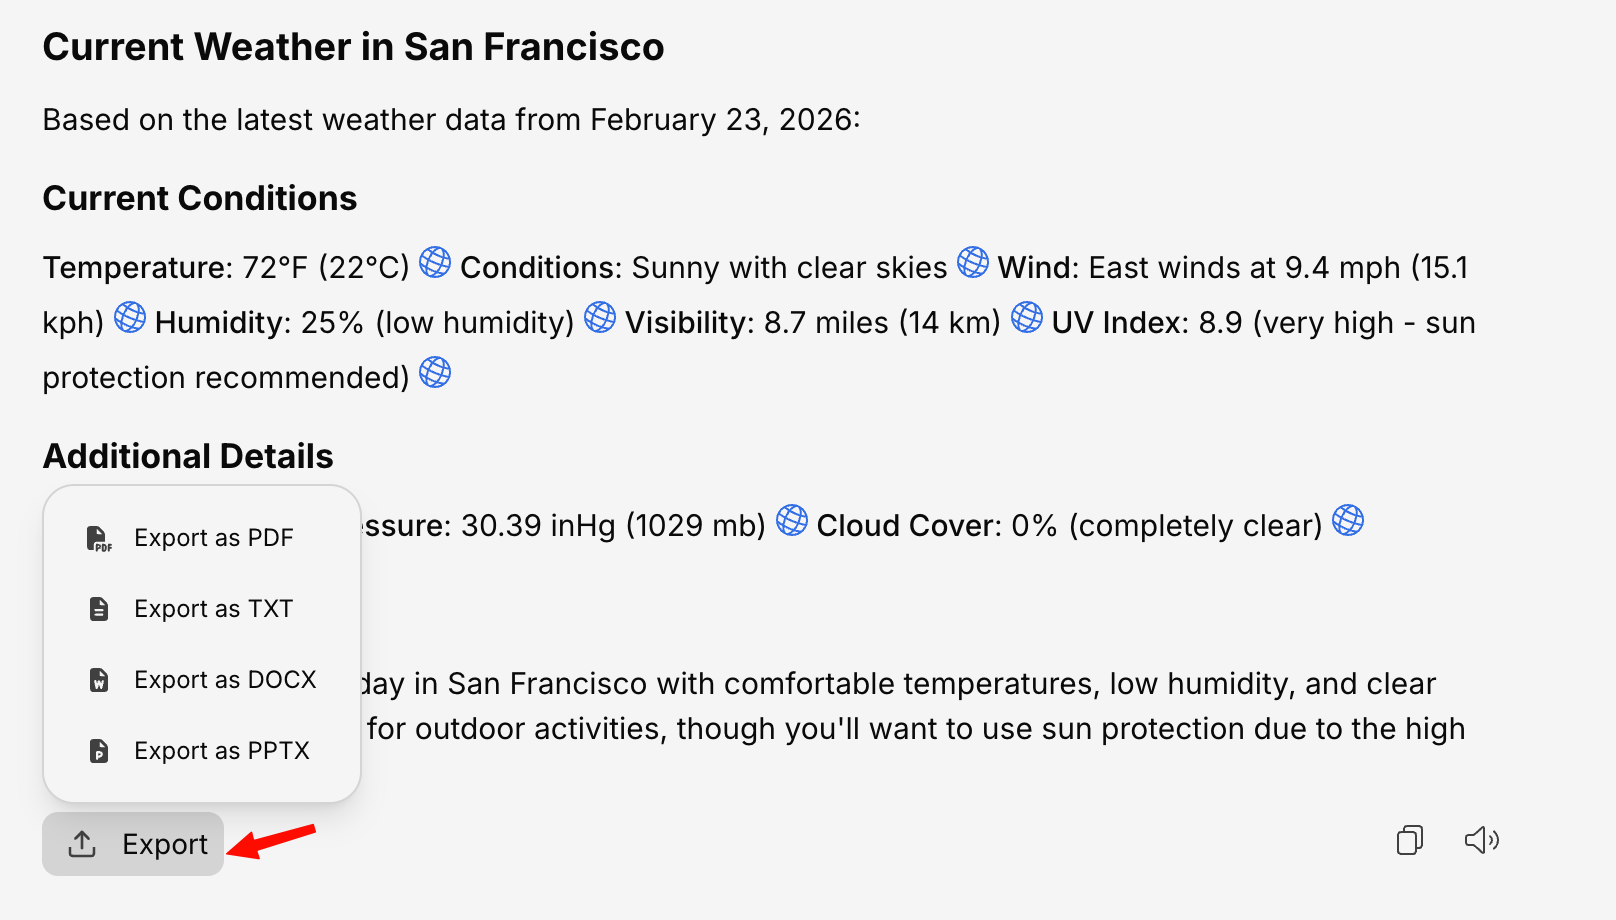Click the 'Current Conditions' heading
Screen dimensions: 1616x920
tap(200, 198)
